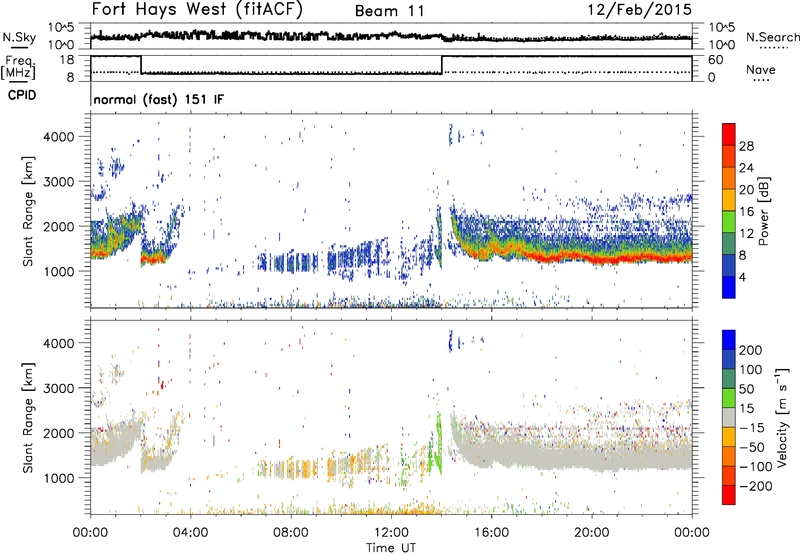Viewport: 800px width, 554px height.
Task: Click the blue bottom of the Power color bar
Action: pyautogui.click(x=729, y=287)
